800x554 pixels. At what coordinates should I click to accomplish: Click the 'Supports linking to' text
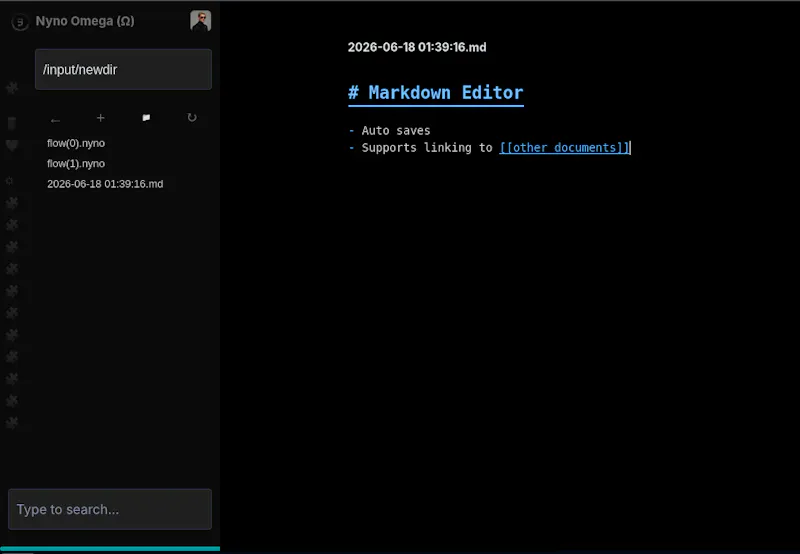(x=427, y=148)
